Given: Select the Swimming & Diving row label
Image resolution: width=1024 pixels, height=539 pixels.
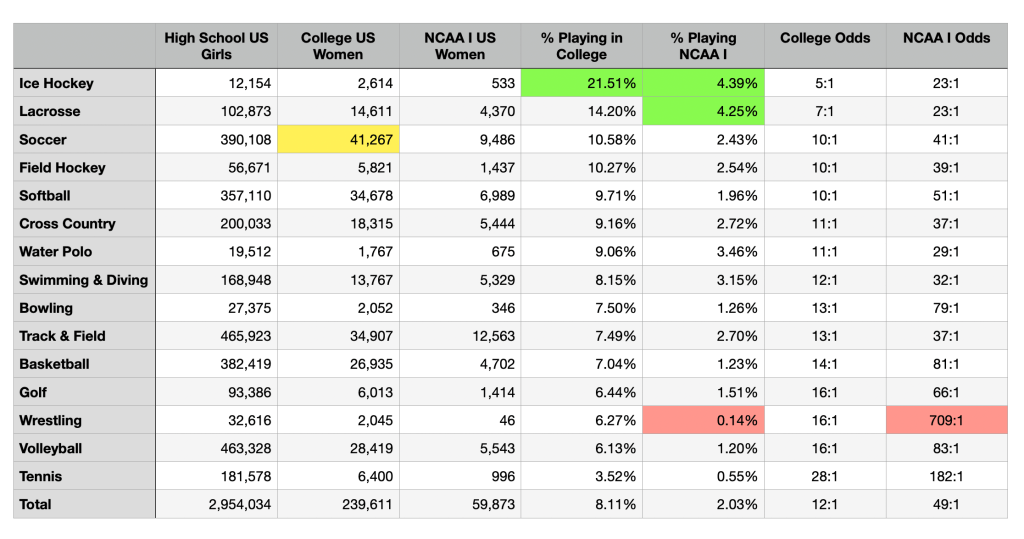Looking at the screenshot, I should 84,280.
